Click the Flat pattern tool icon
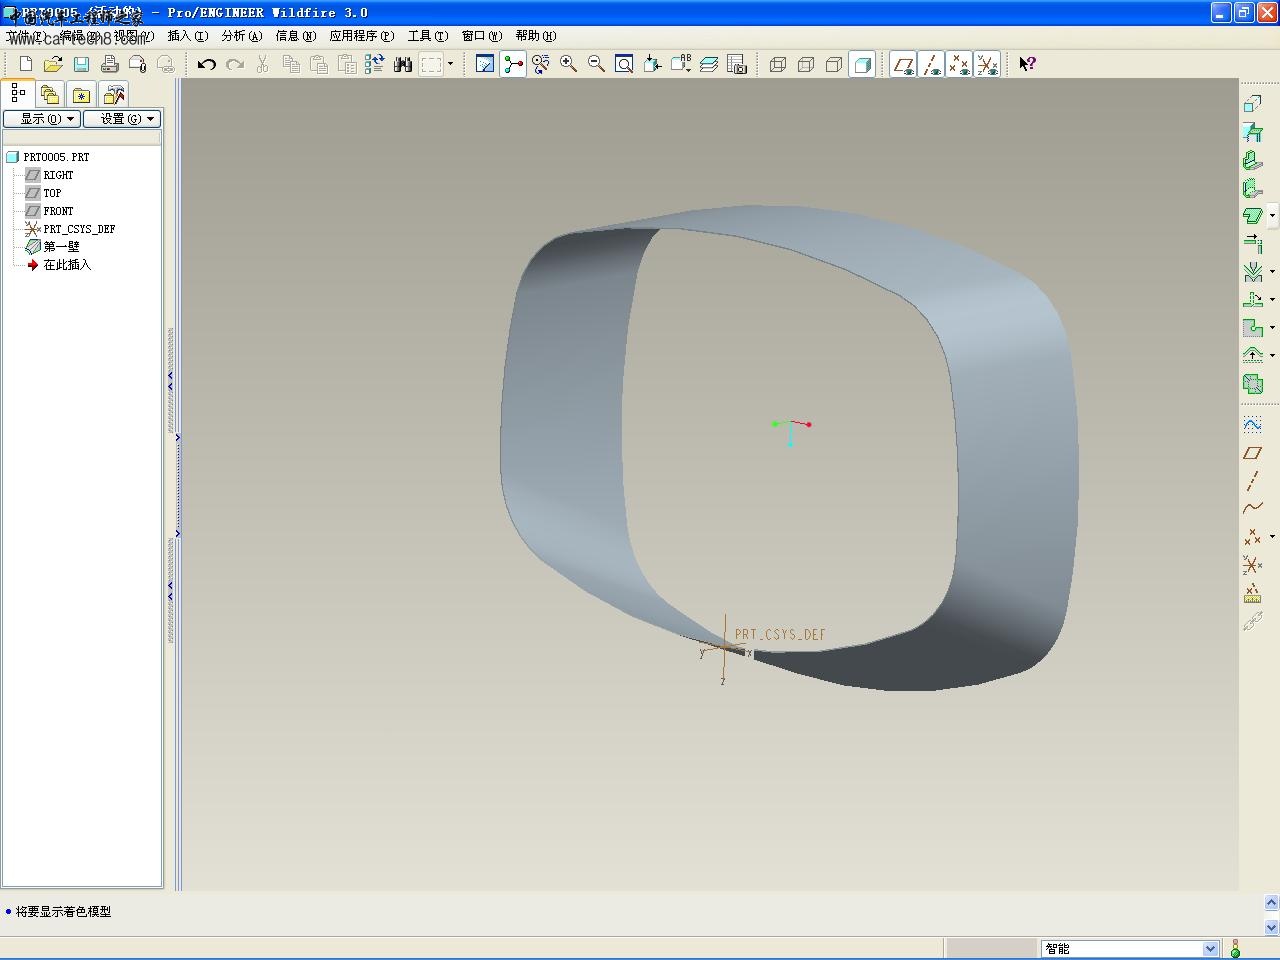This screenshot has height=960, width=1280. coord(1252,384)
